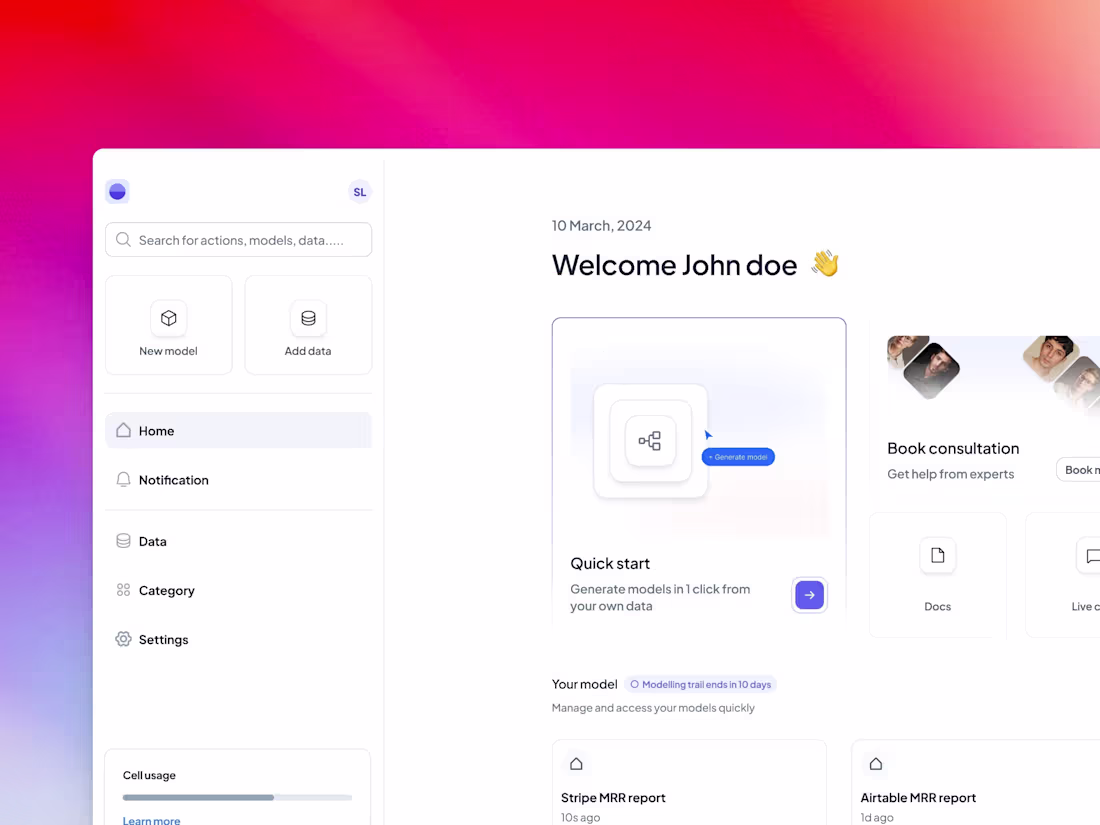
Task: Click the Docs document icon
Action: tap(937, 556)
